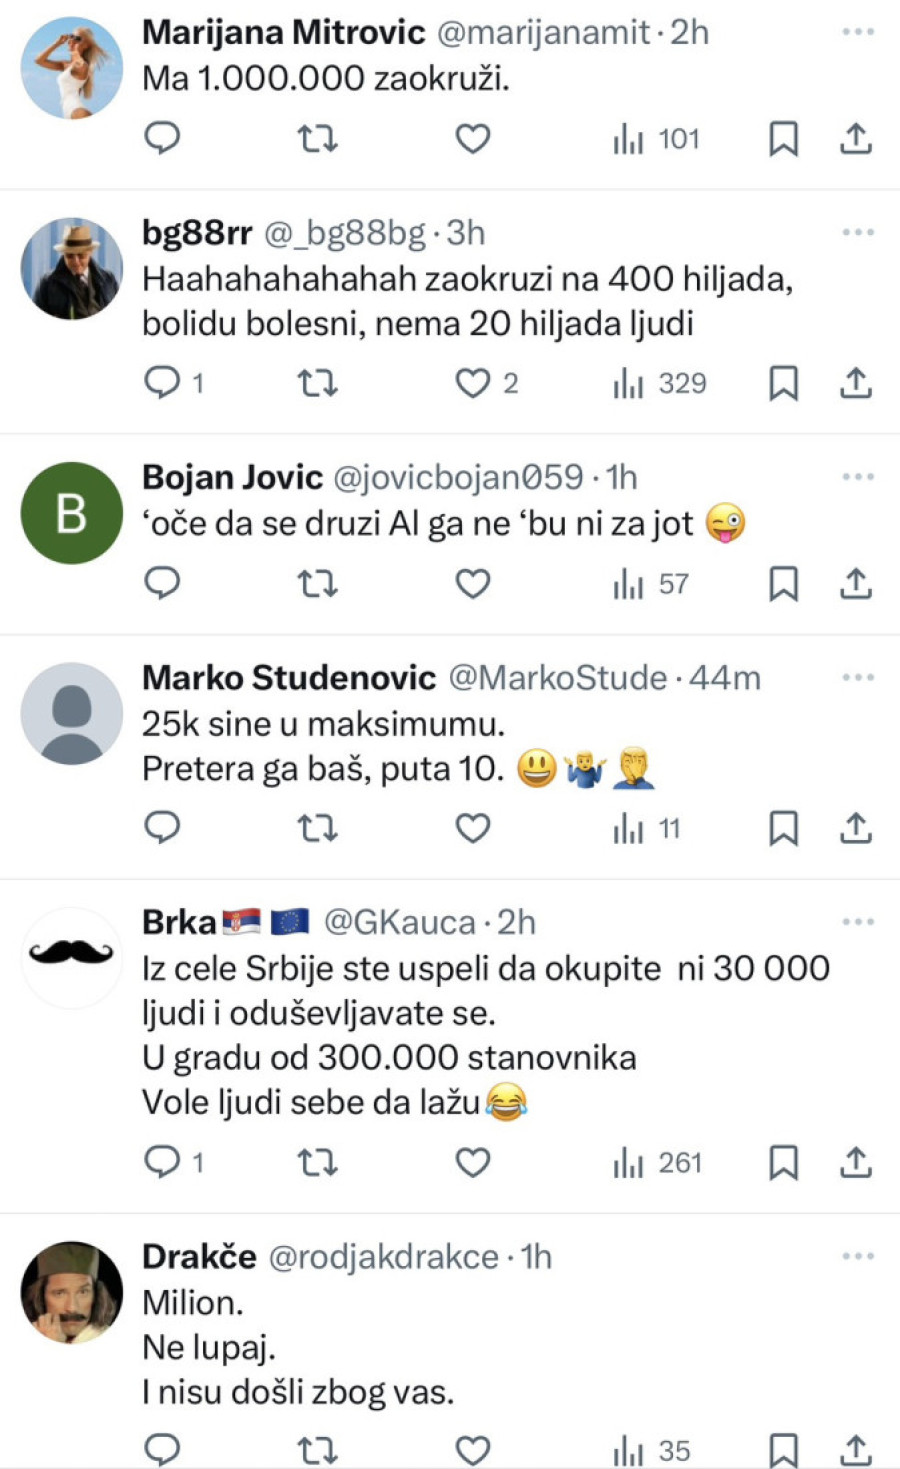Viewport: 900px width, 1469px height.
Task: Open bg88rr's avatar photo
Action: [71, 268]
